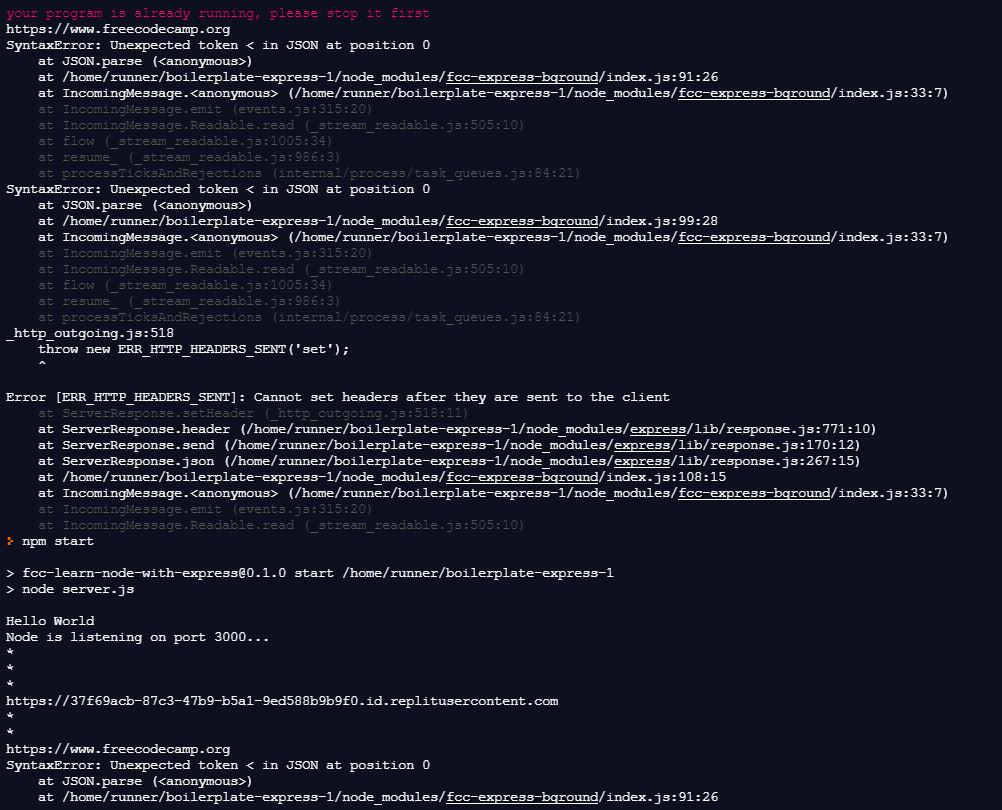1002x810 pixels.
Task: Click 'Node is listening on port 3000...' line
Action: click(138, 637)
